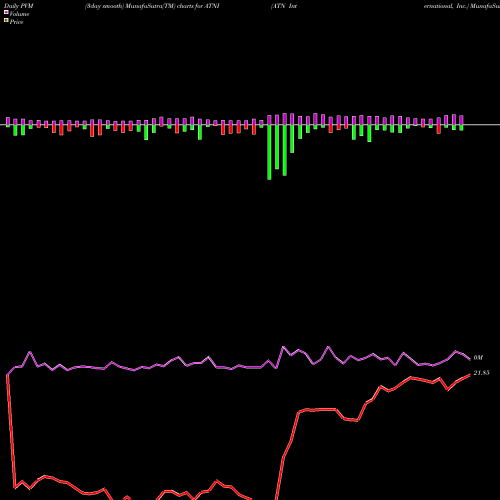
Task: Click the price value 21.85 label
Action: coord(481,373)
